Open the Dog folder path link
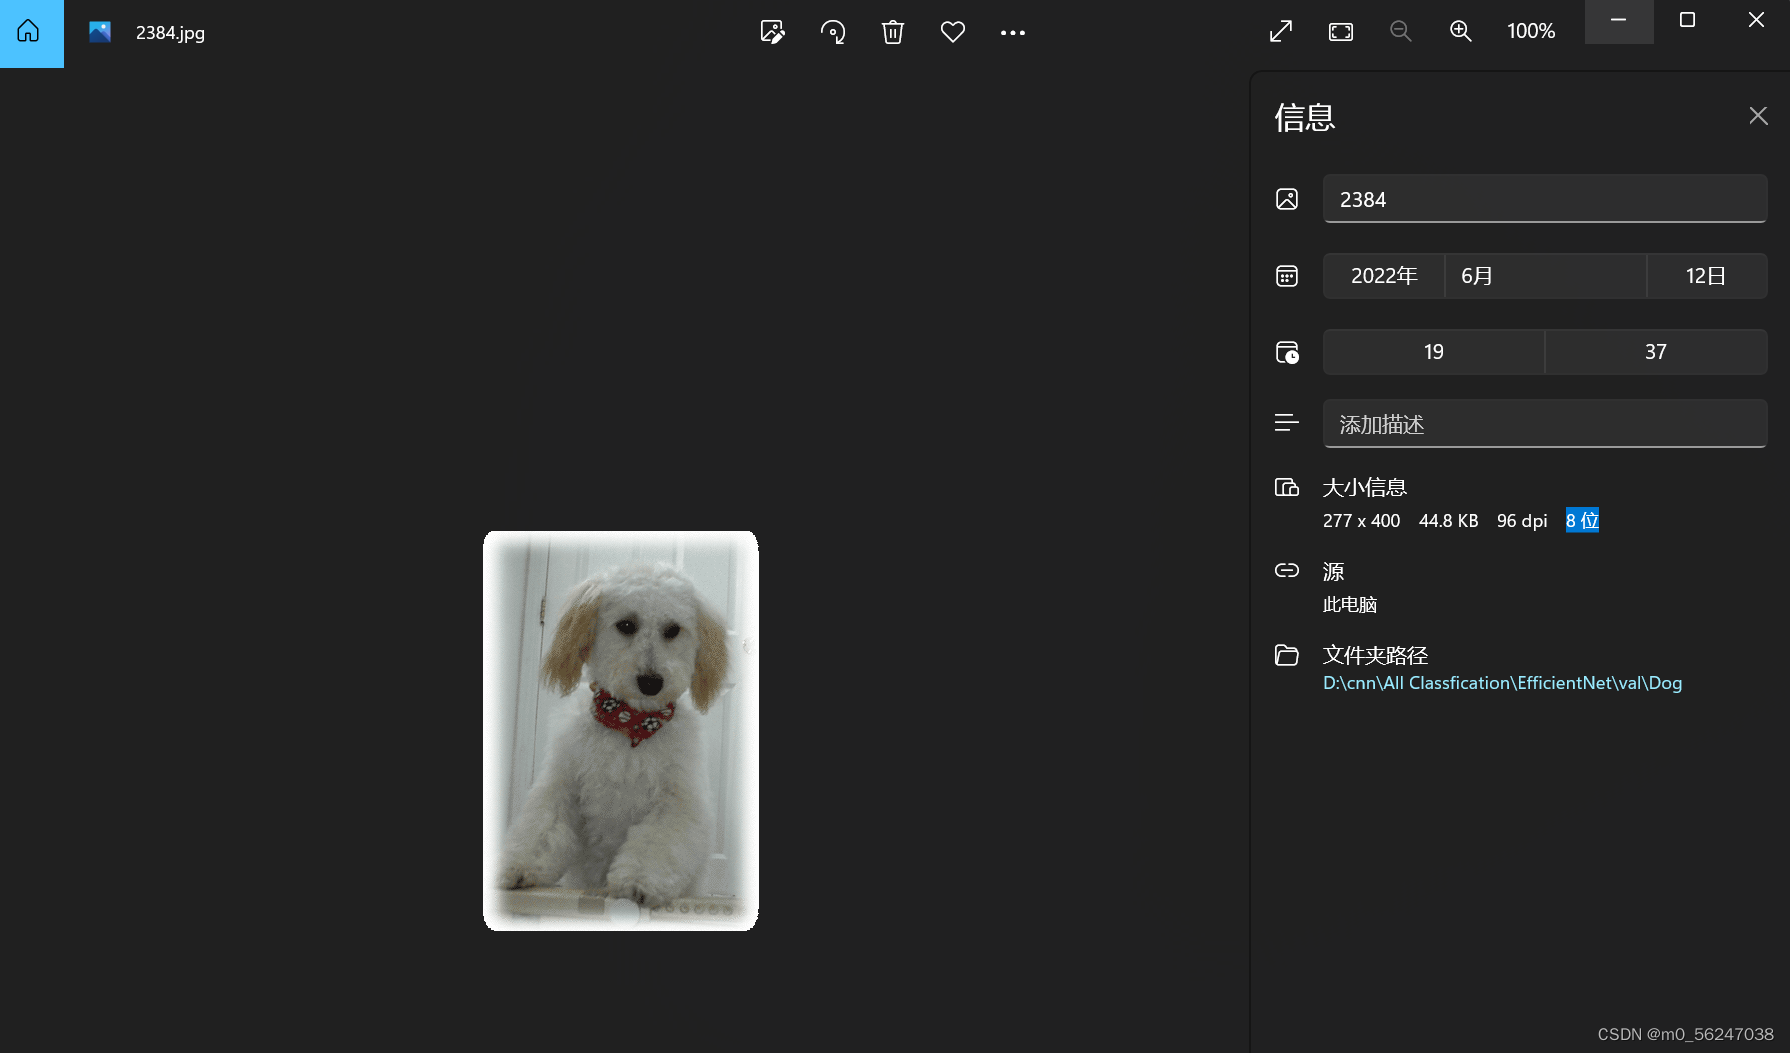Image resolution: width=1790 pixels, height=1053 pixels. [x=1502, y=683]
